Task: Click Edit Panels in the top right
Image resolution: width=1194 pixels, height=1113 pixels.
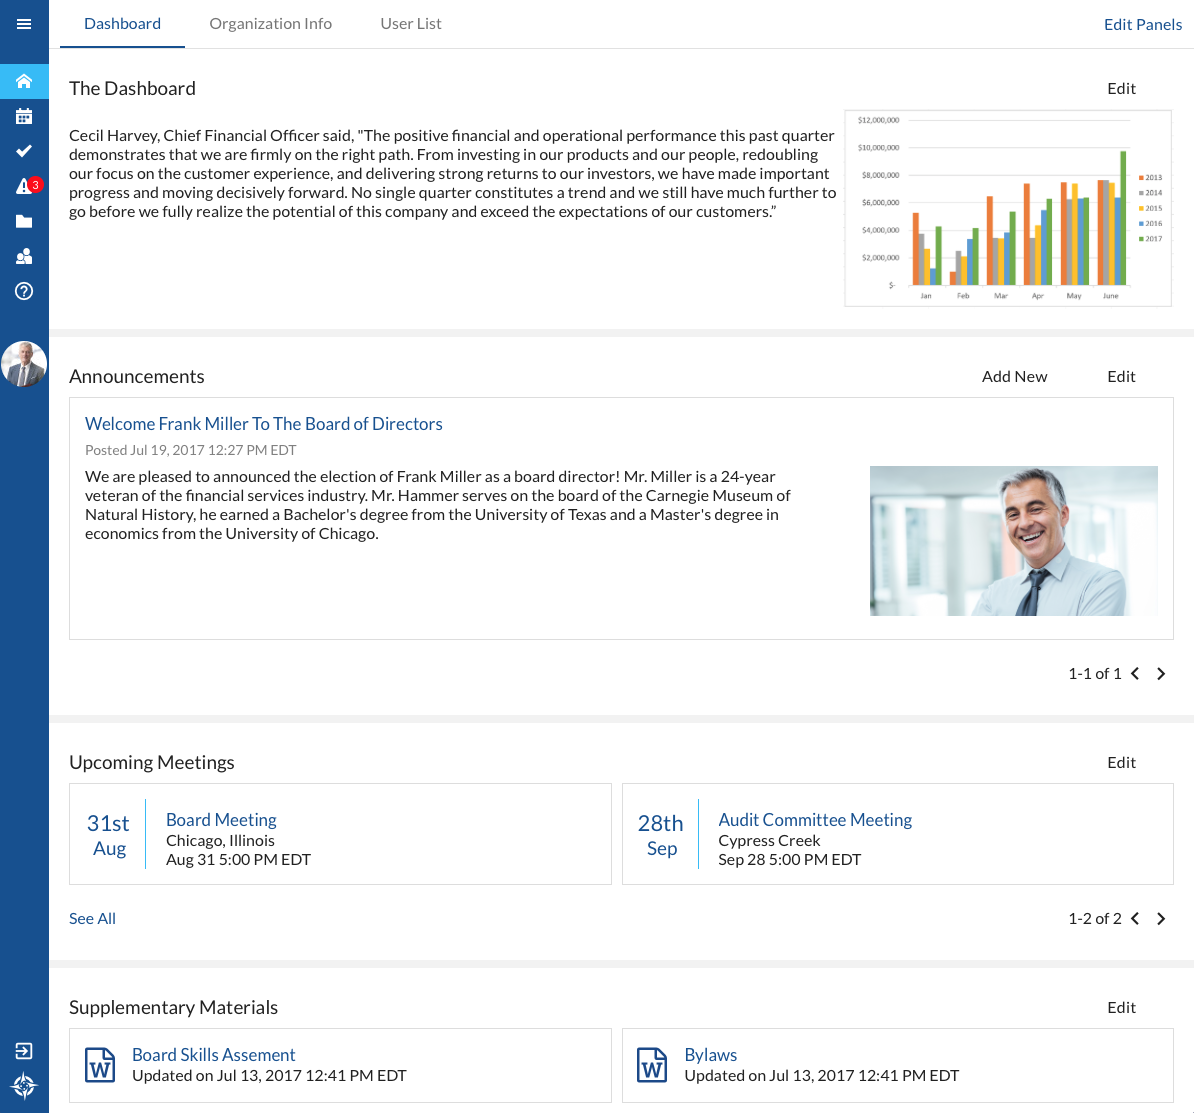Action: (x=1143, y=23)
